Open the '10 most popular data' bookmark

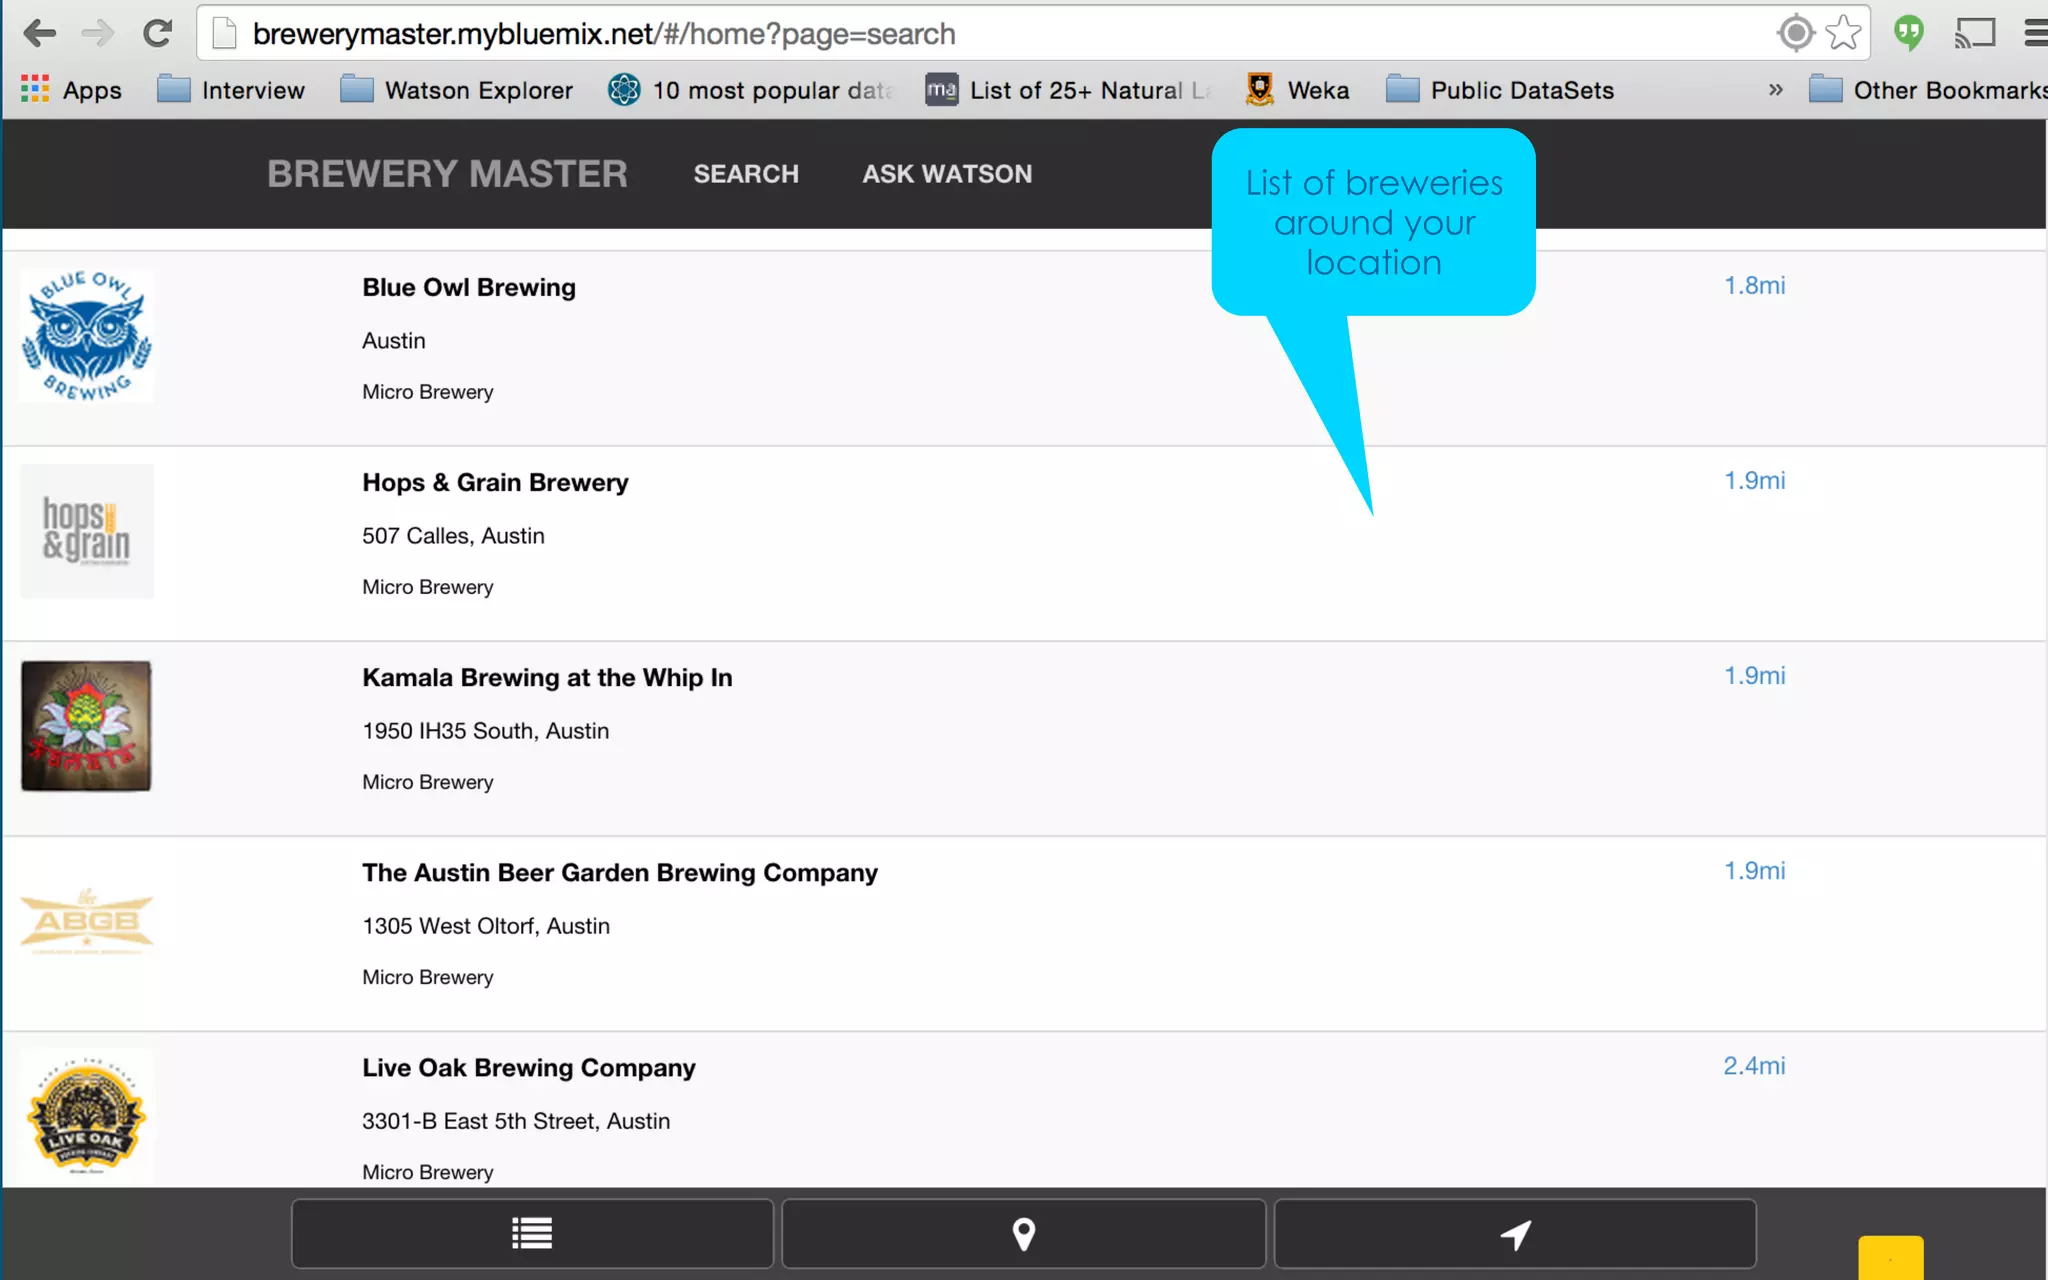pos(751,90)
